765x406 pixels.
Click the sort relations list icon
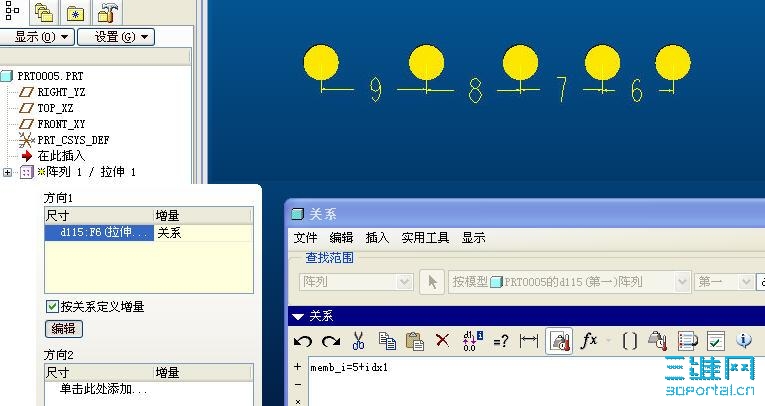click(687, 341)
